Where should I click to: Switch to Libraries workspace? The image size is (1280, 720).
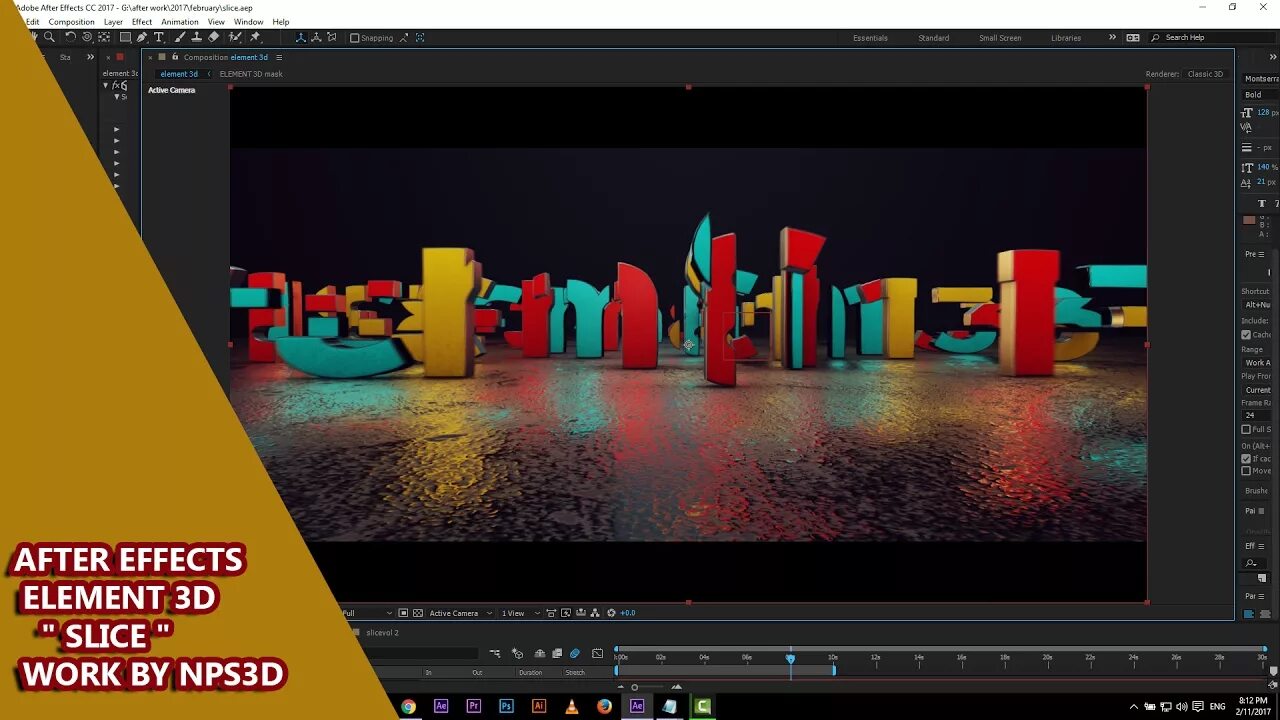1066,38
